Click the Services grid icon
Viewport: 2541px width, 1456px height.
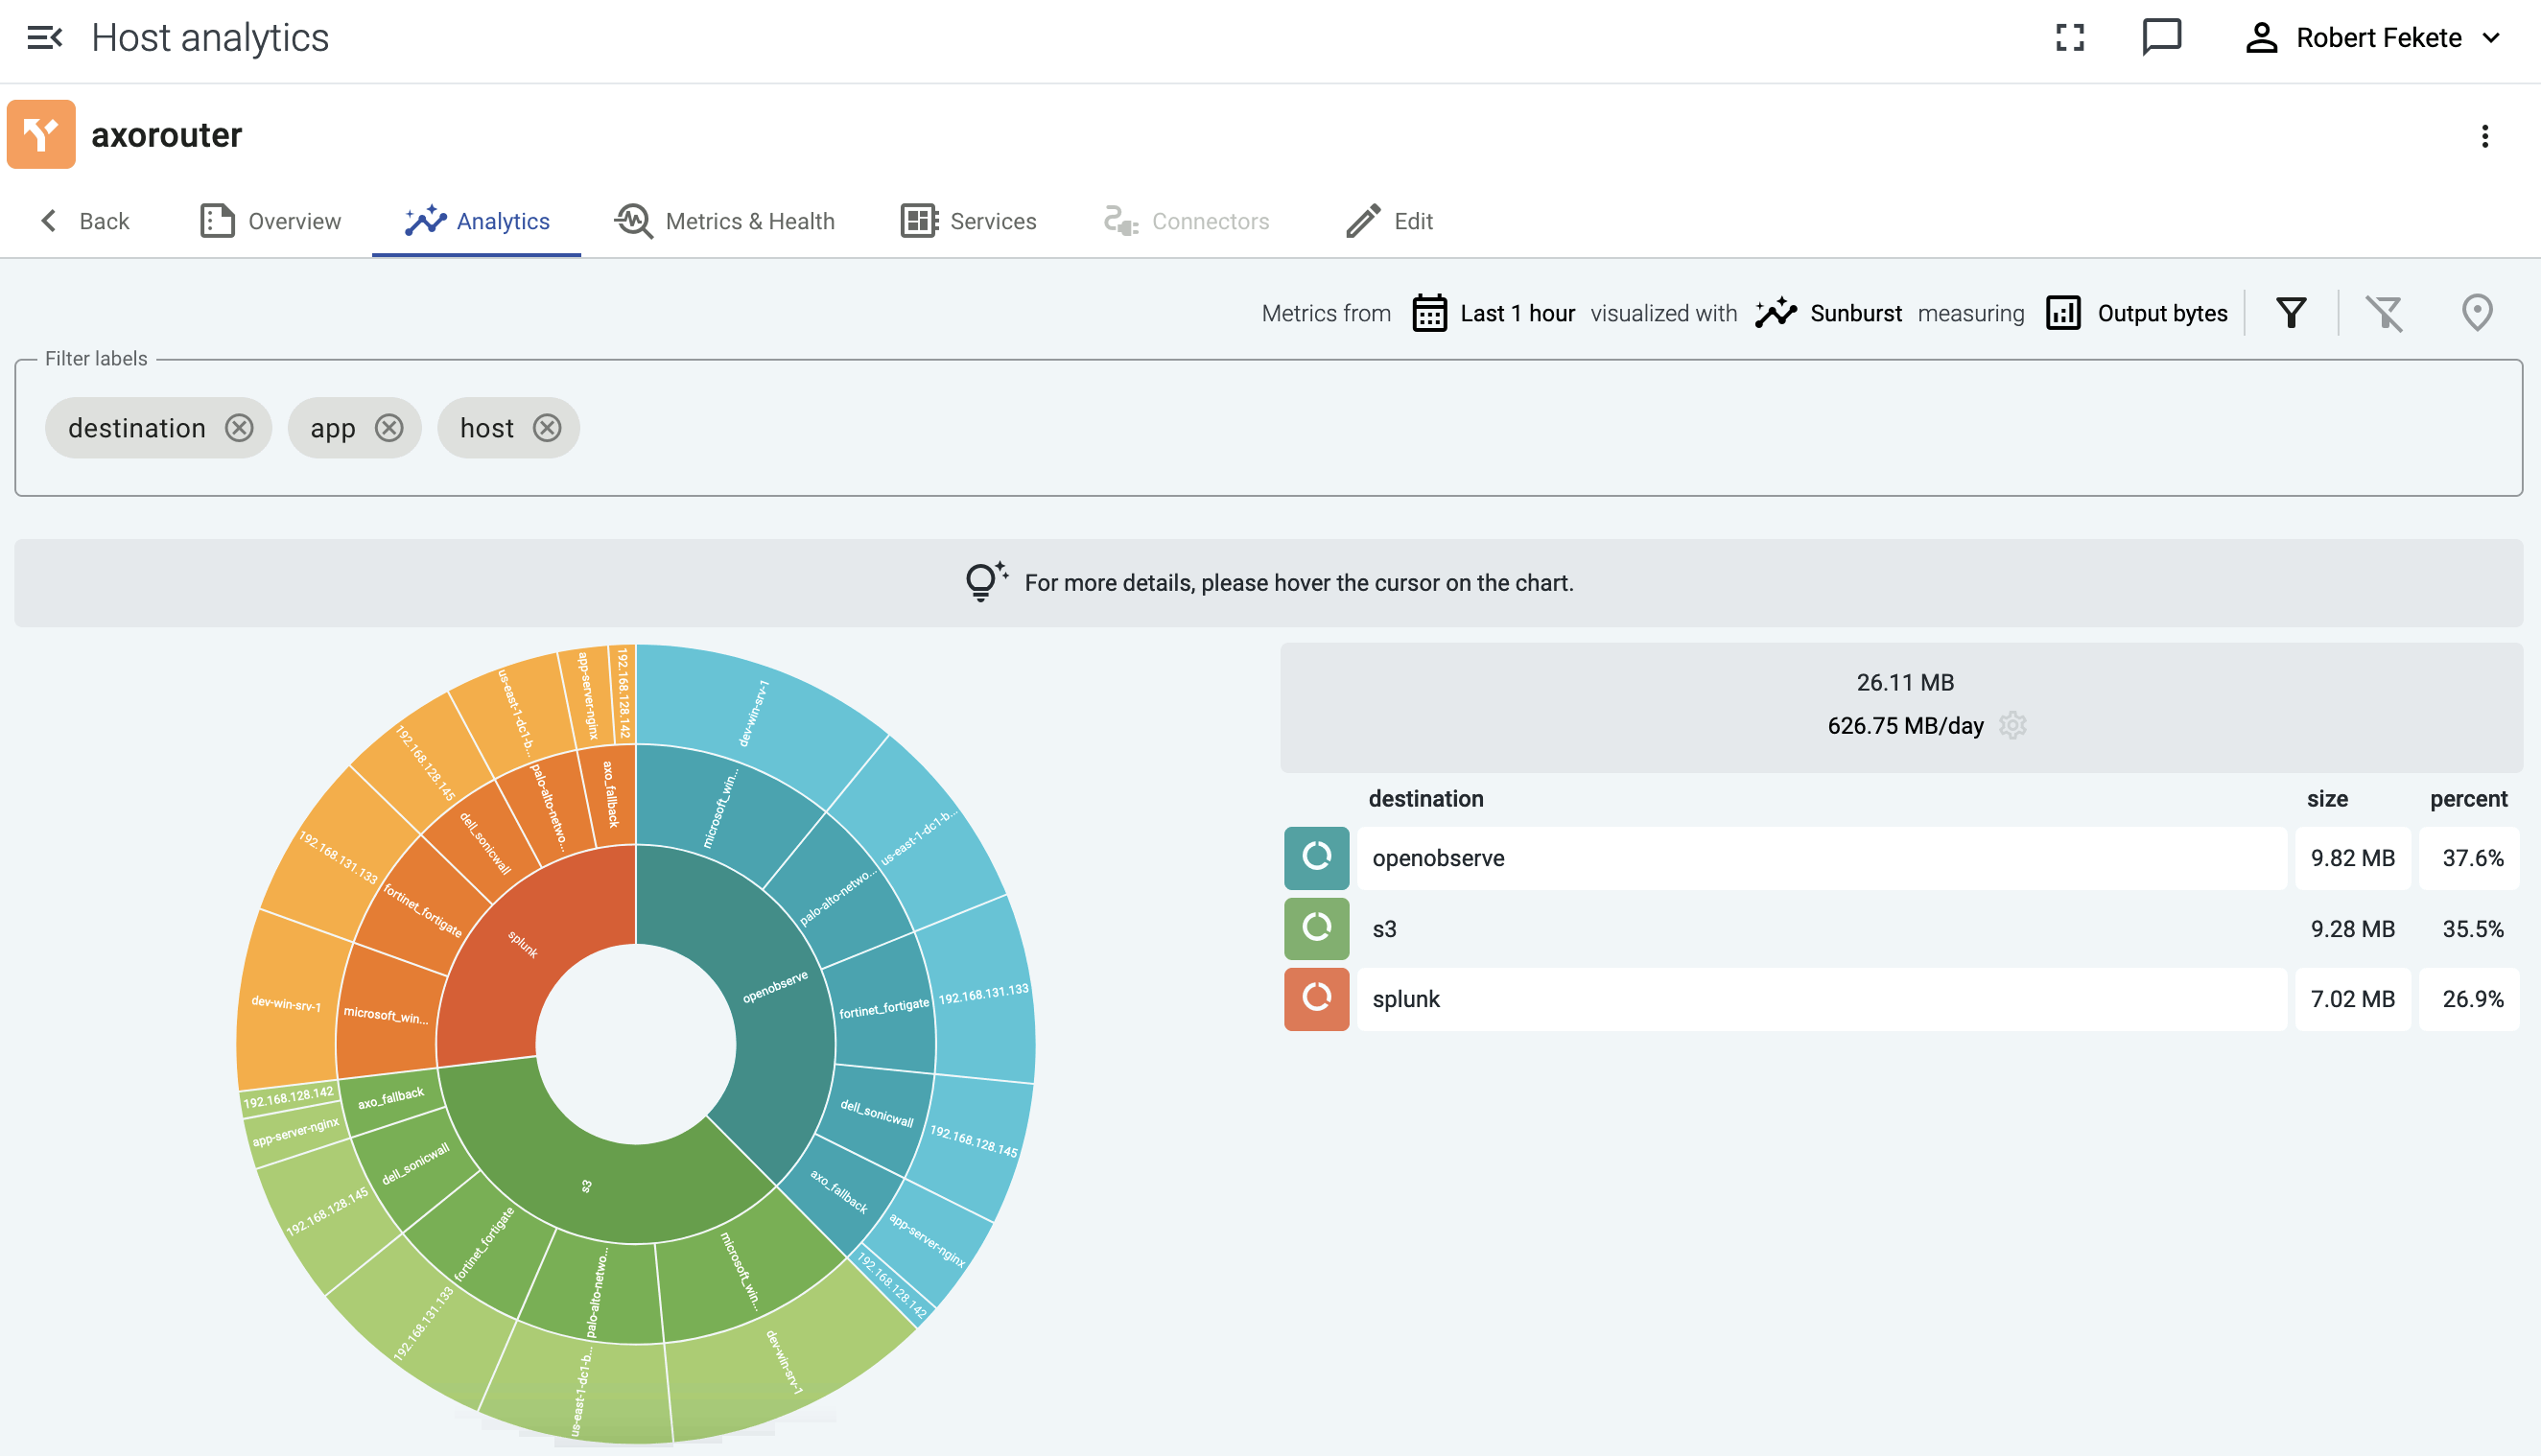pyautogui.click(x=918, y=221)
